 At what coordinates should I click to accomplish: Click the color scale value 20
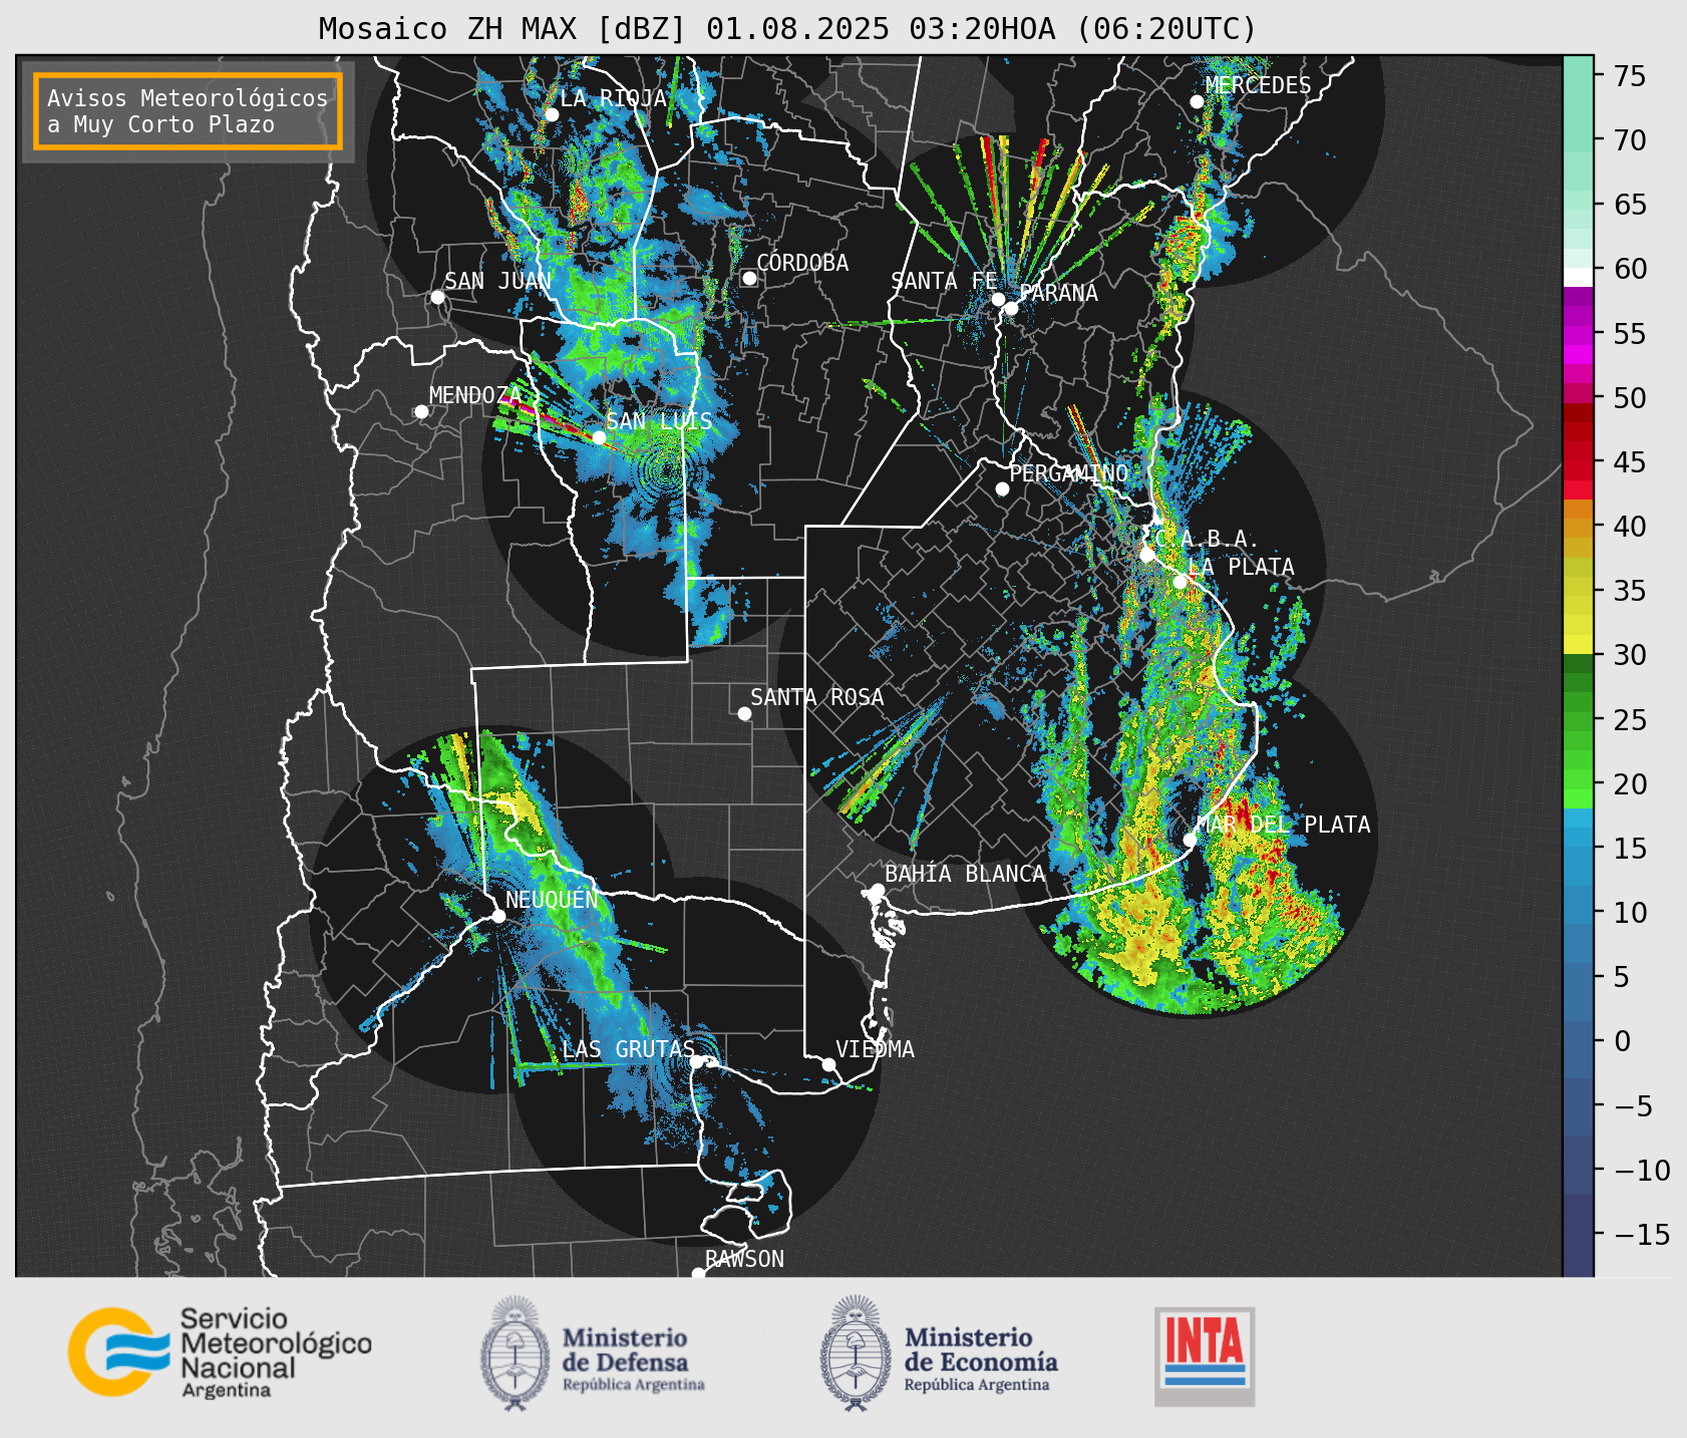1630,784
